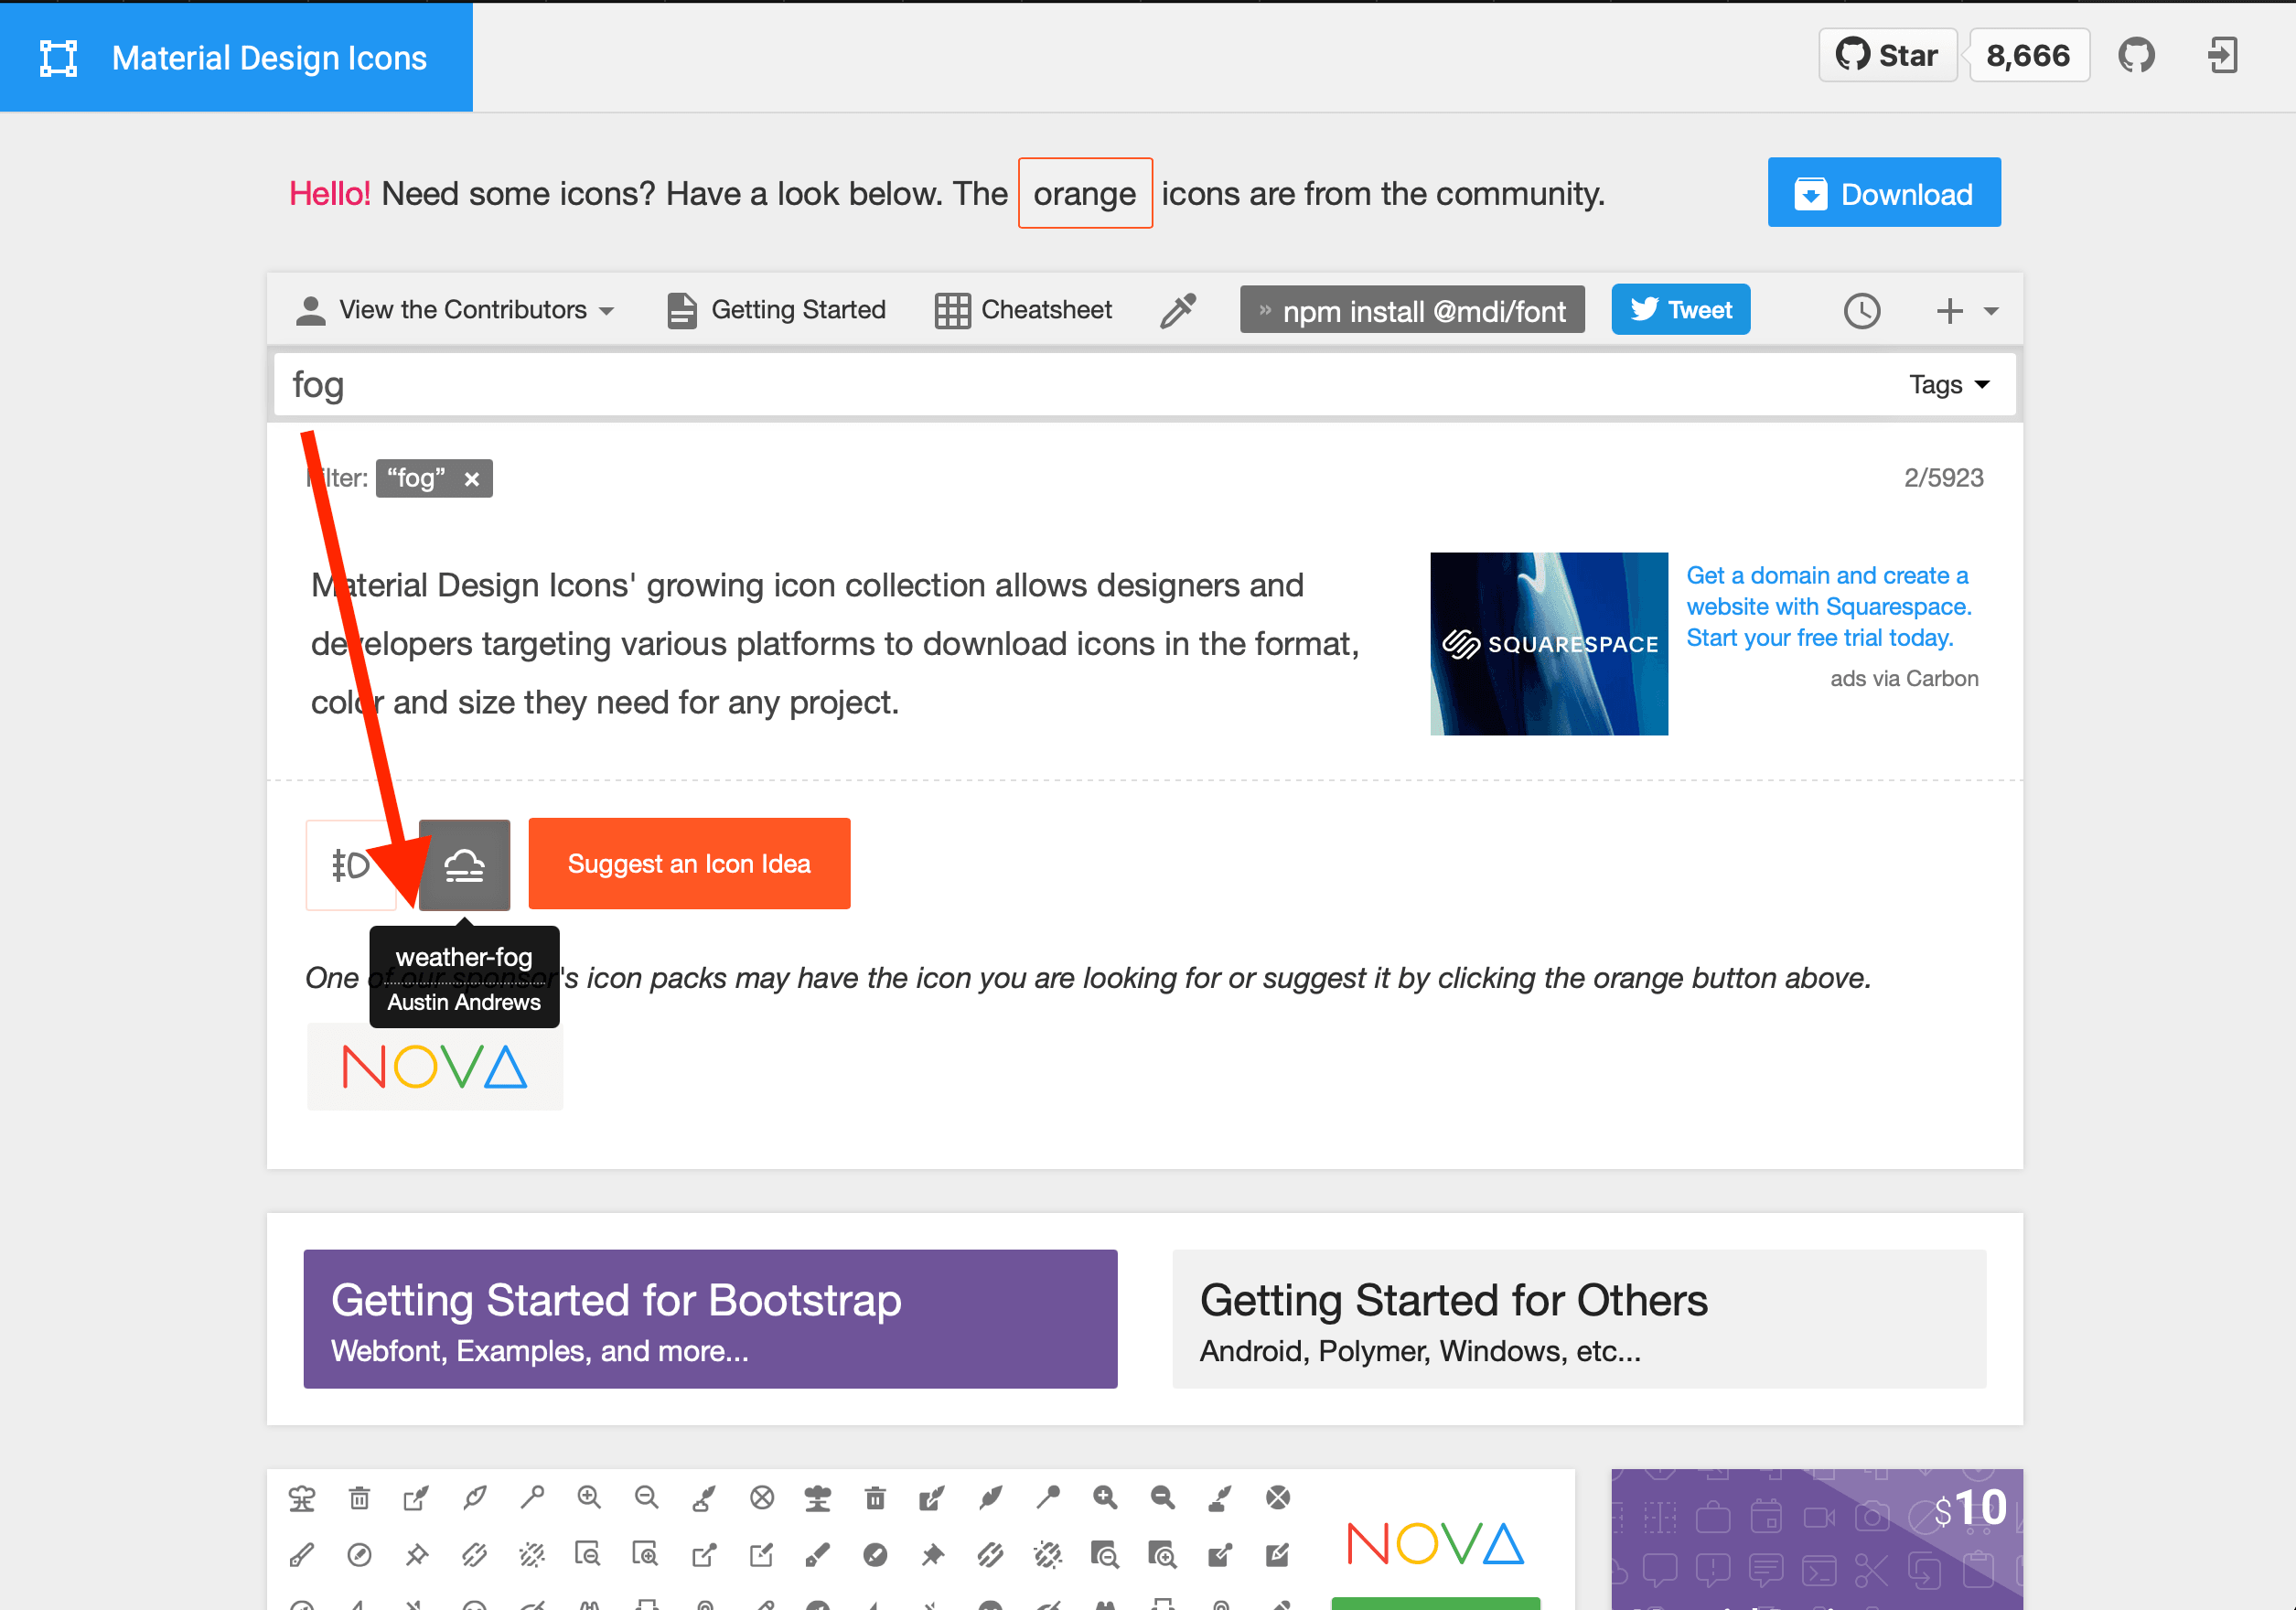Open the NOVA sponsor logo under the results
The image size is (2296, 1610).
[434, 1066]
